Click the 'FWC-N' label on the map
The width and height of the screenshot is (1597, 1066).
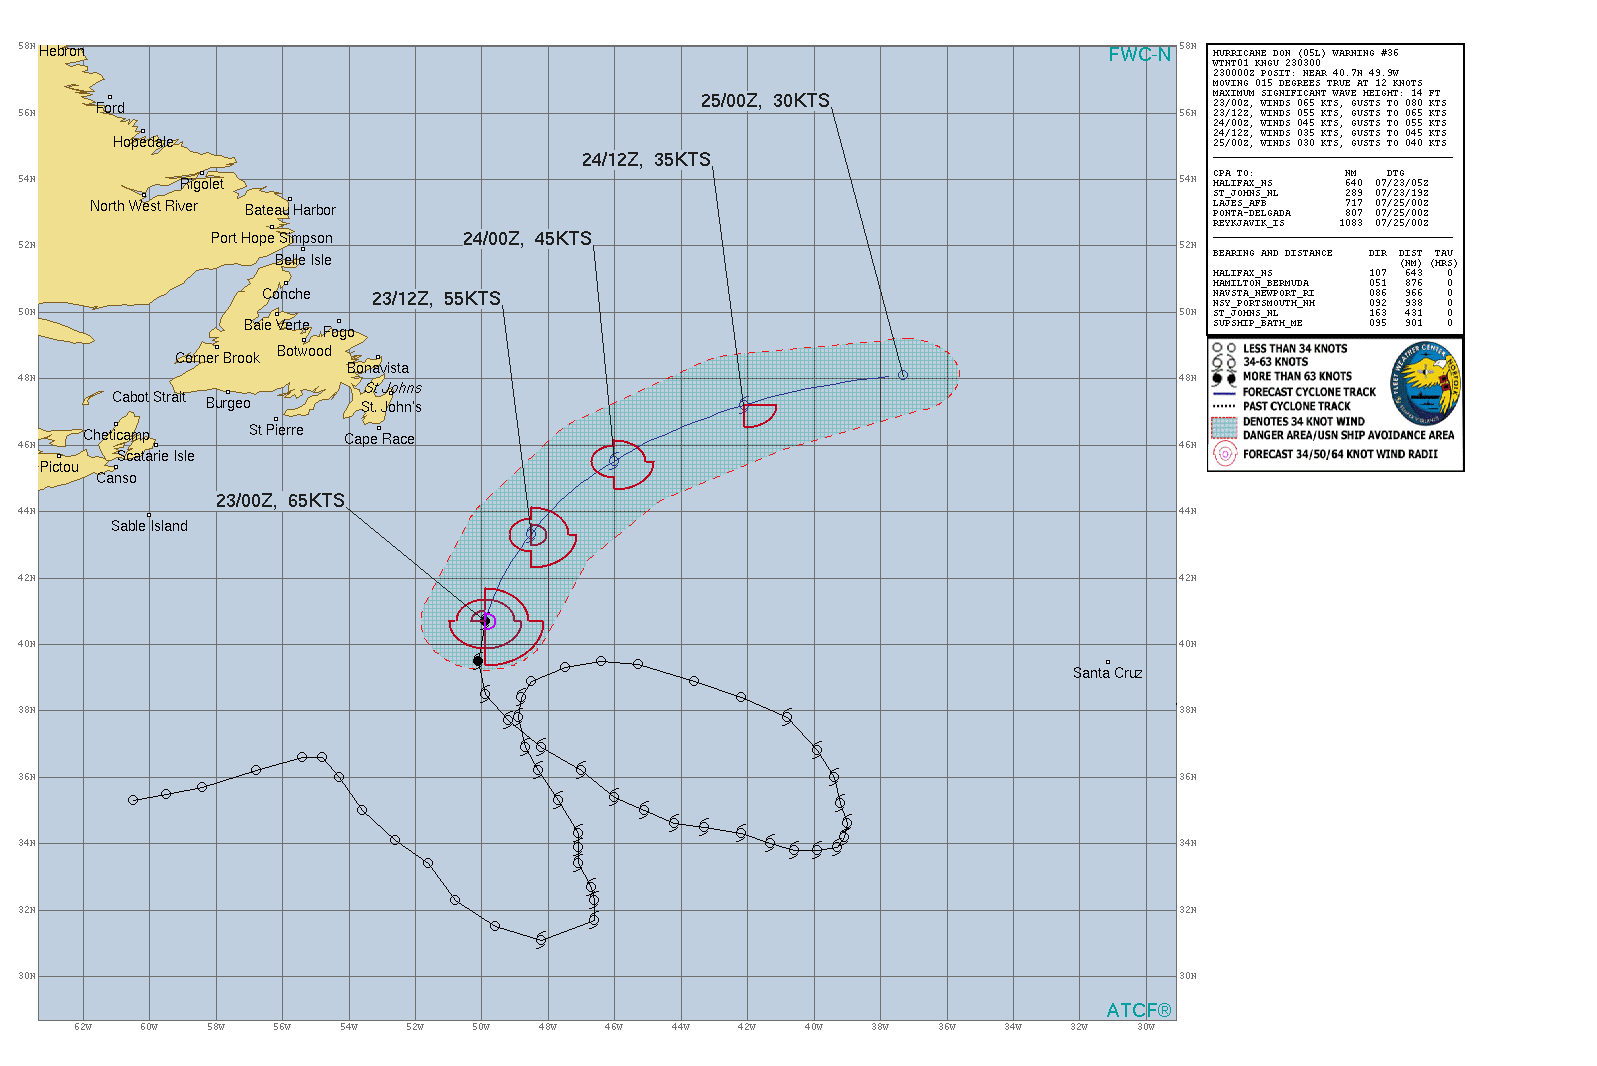[1139, 55]
